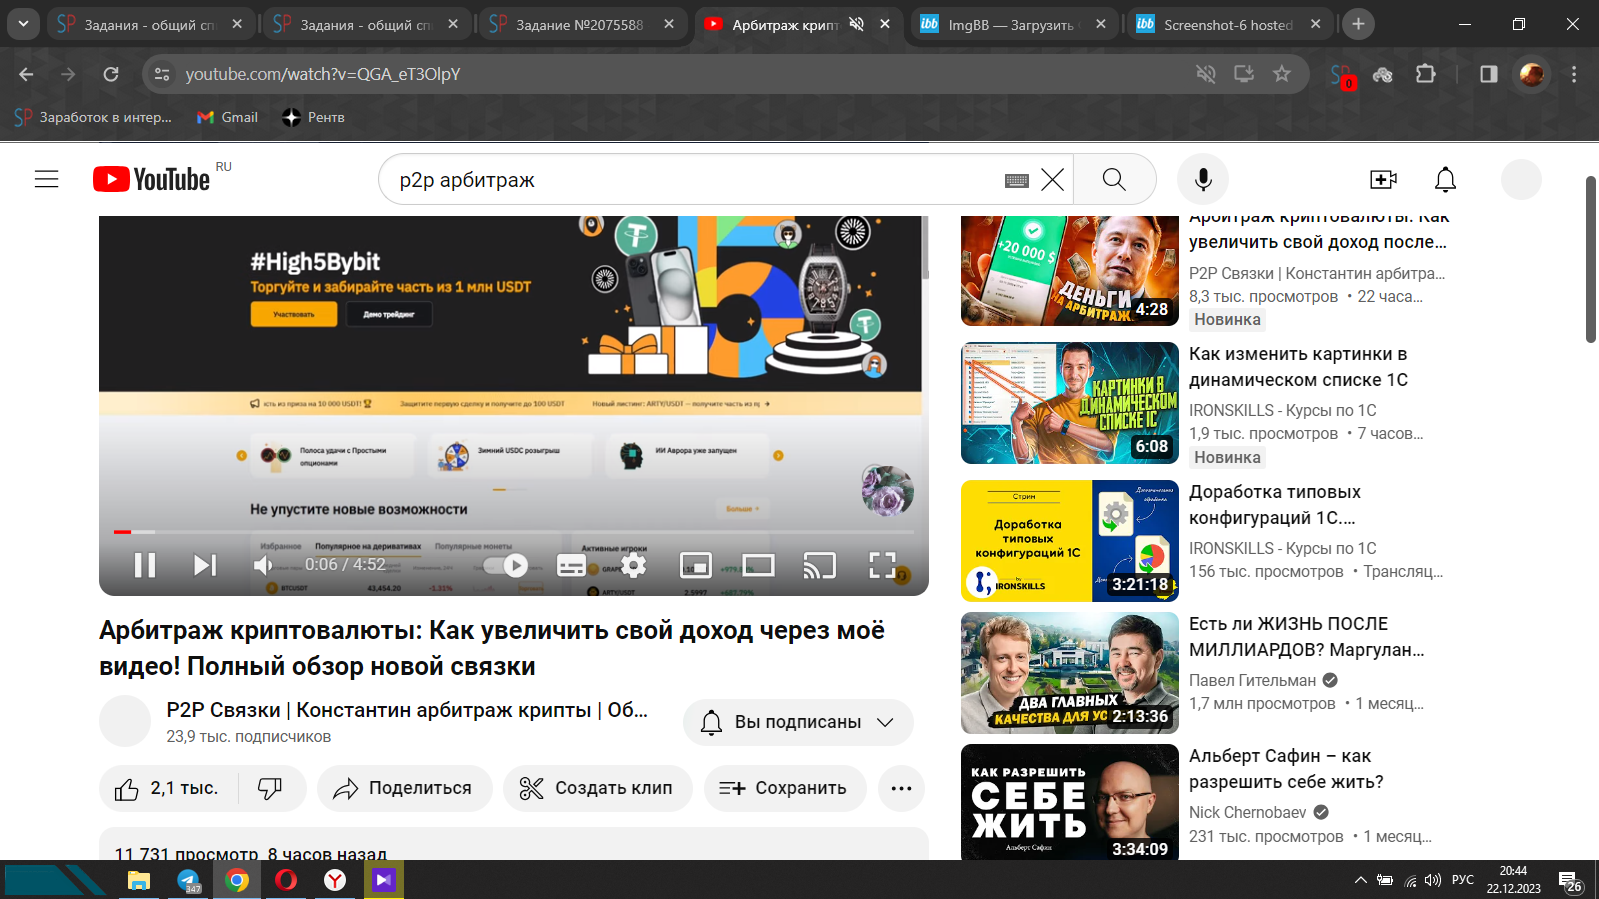
Task: Open the Elon Musk 4:28 thumbnail video
Action: pyautogui.click(x=1070, y=271)
